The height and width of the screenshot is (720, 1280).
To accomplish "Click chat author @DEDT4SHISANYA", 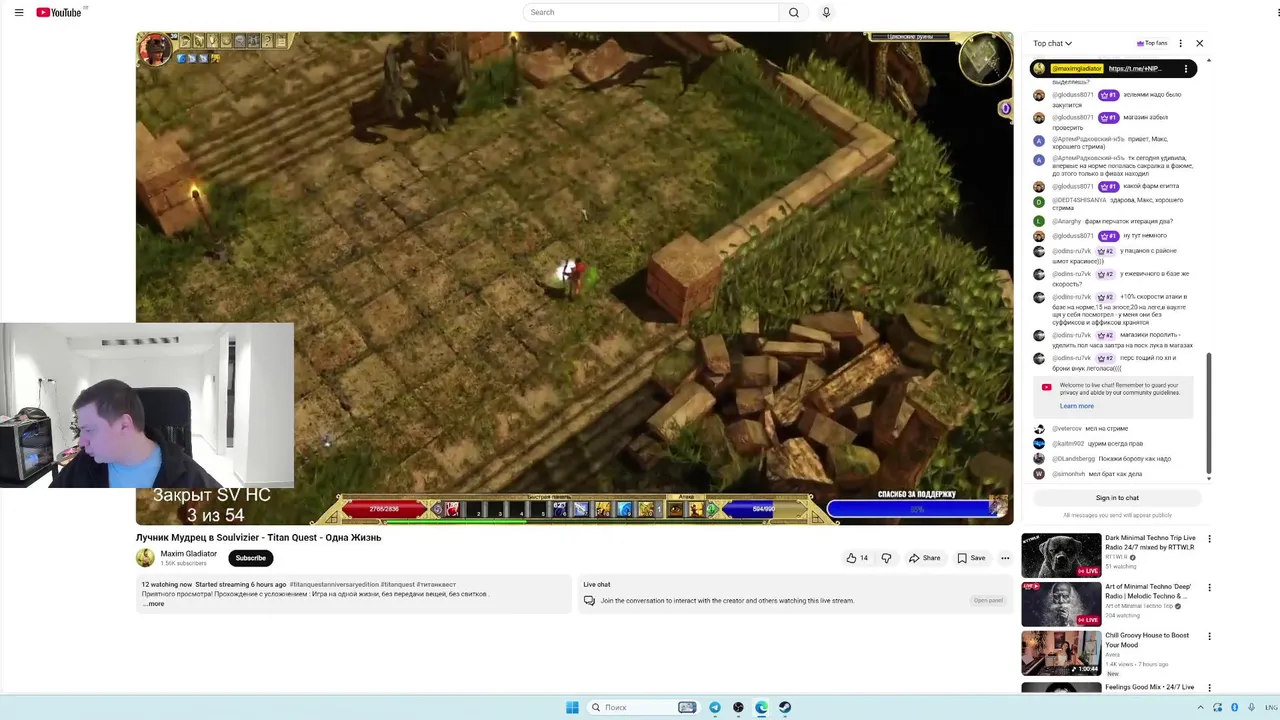I will coord(1079,200).
